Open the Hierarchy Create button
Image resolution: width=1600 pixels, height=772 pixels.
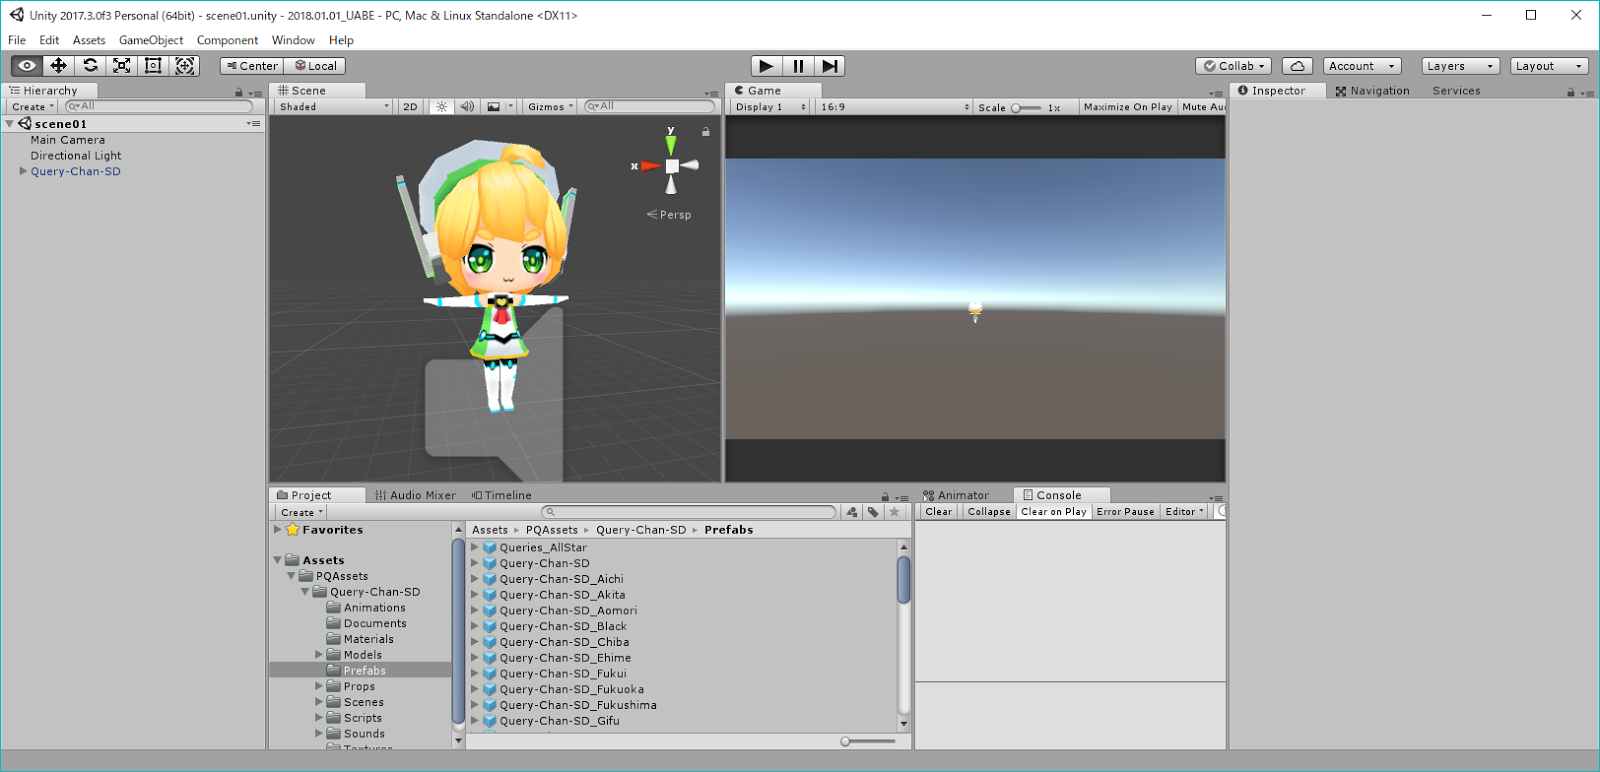(x=32, y=106)
